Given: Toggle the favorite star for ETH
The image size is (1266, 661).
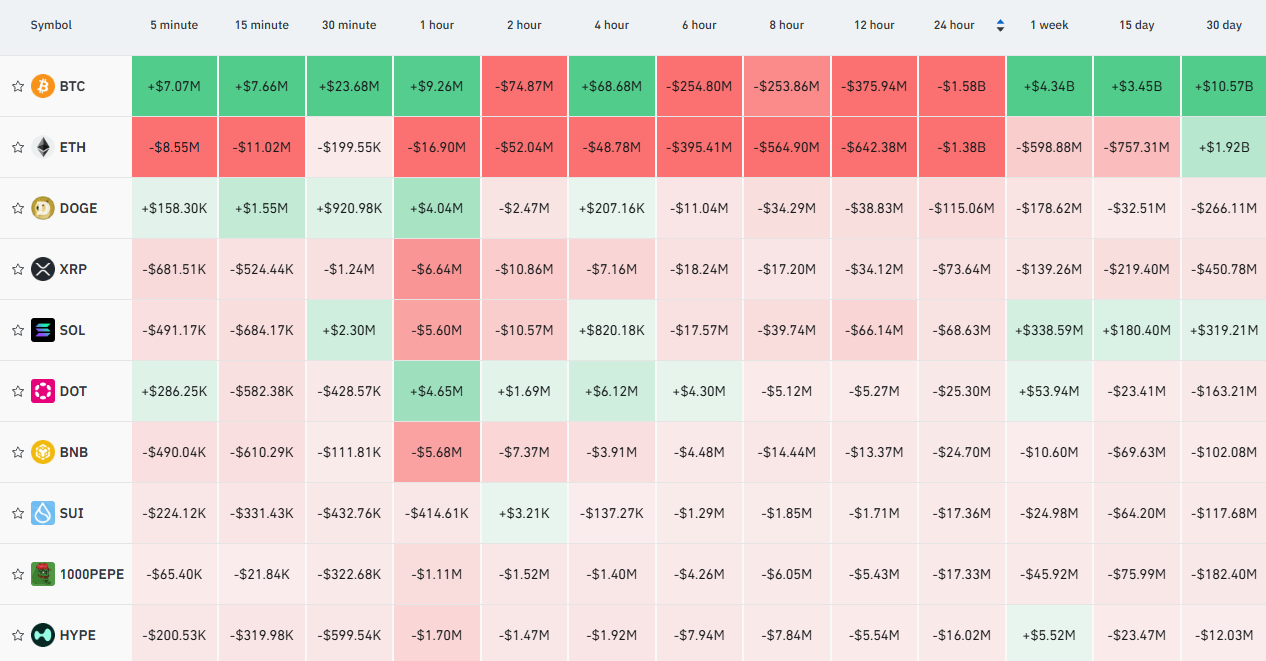Looking at the screenshot, I should click(x=18, y=148).
